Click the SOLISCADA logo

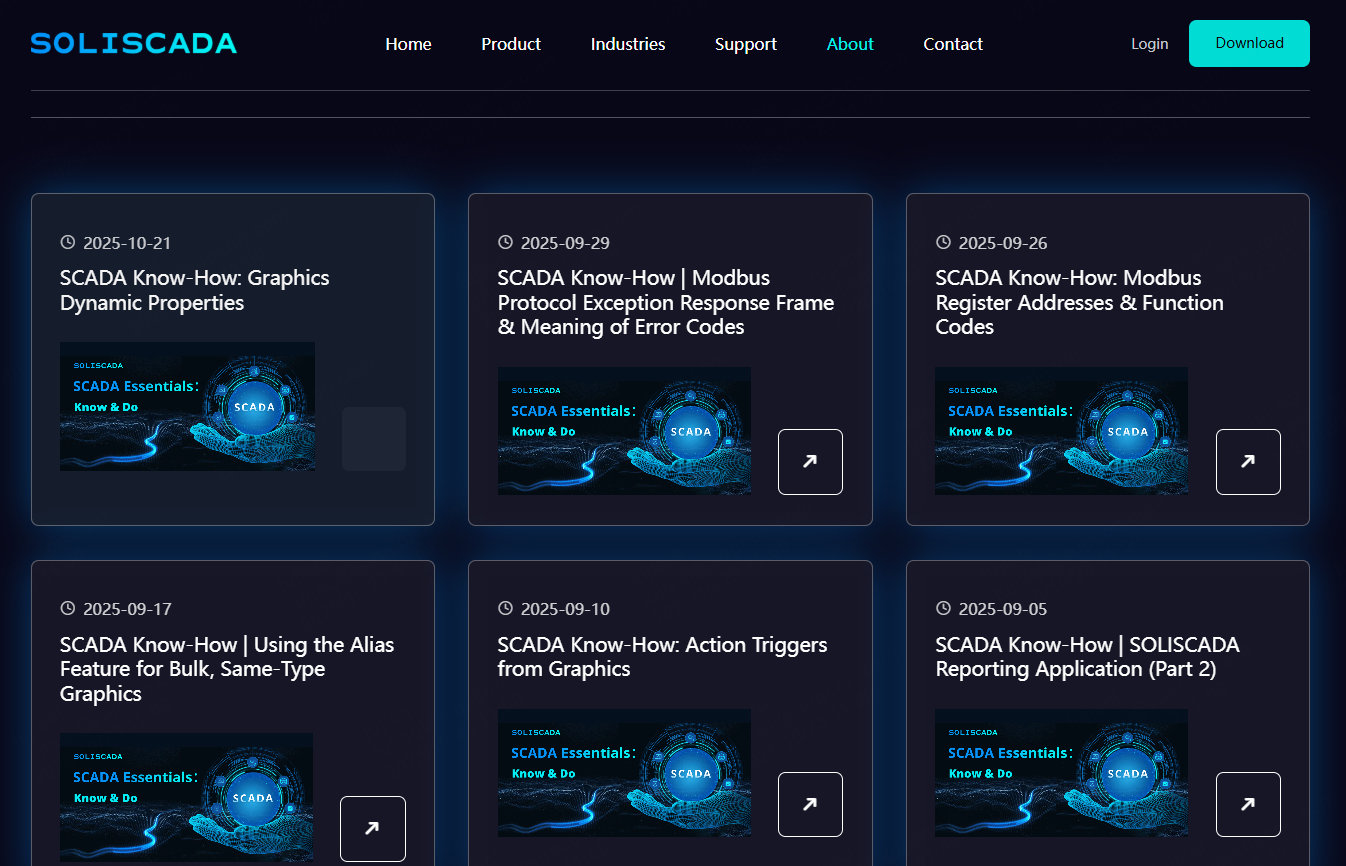coord(134,43)
